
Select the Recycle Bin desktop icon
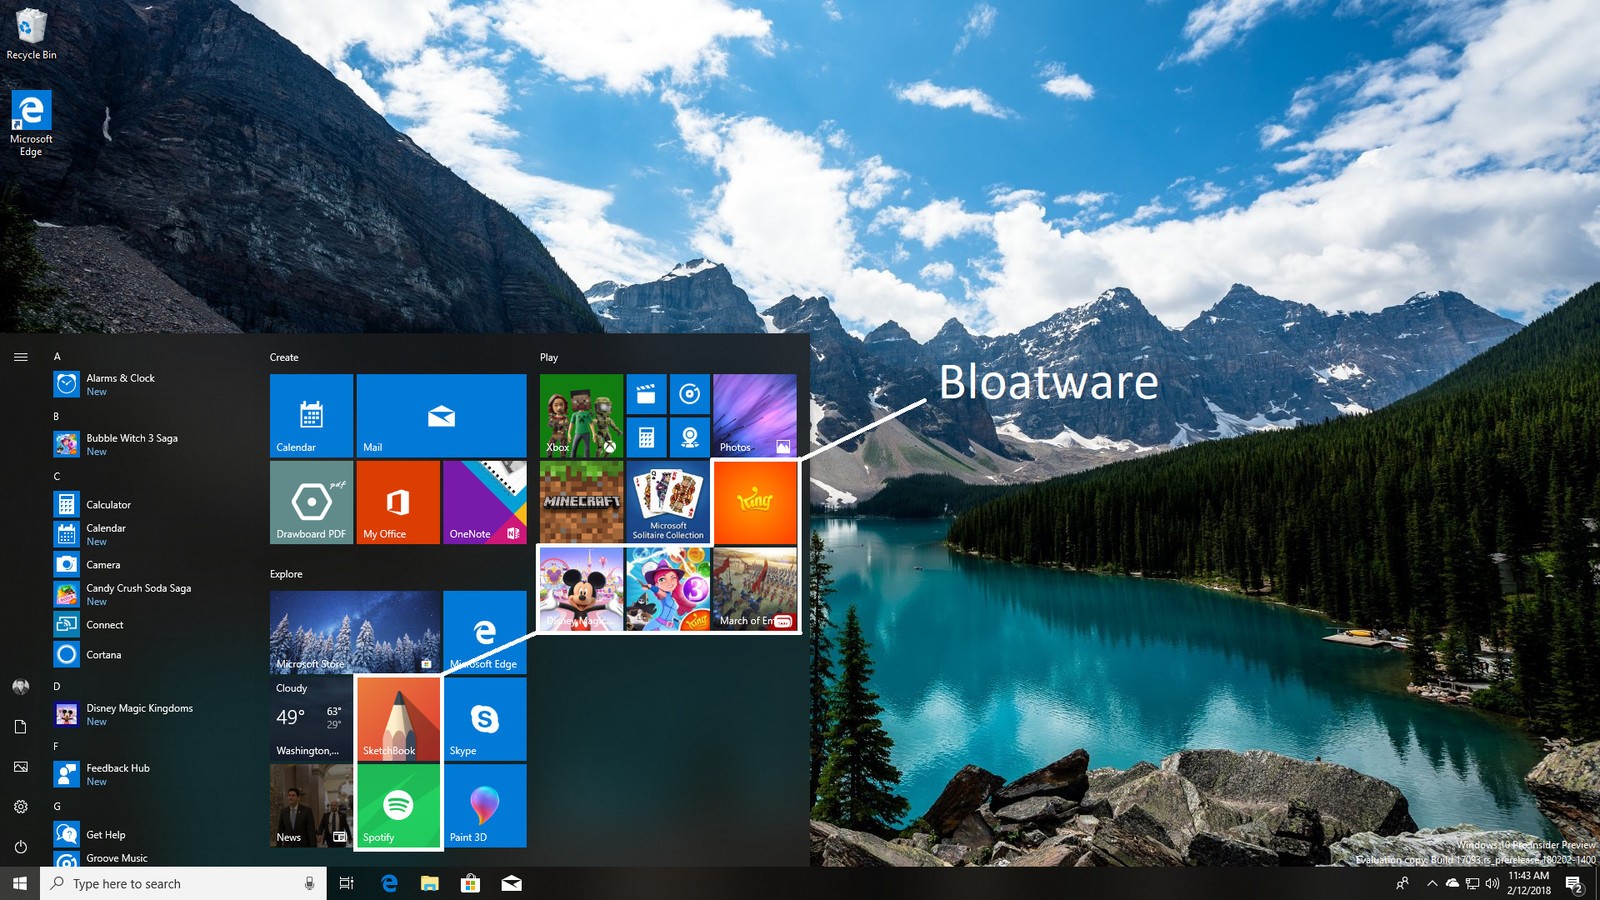31,34
